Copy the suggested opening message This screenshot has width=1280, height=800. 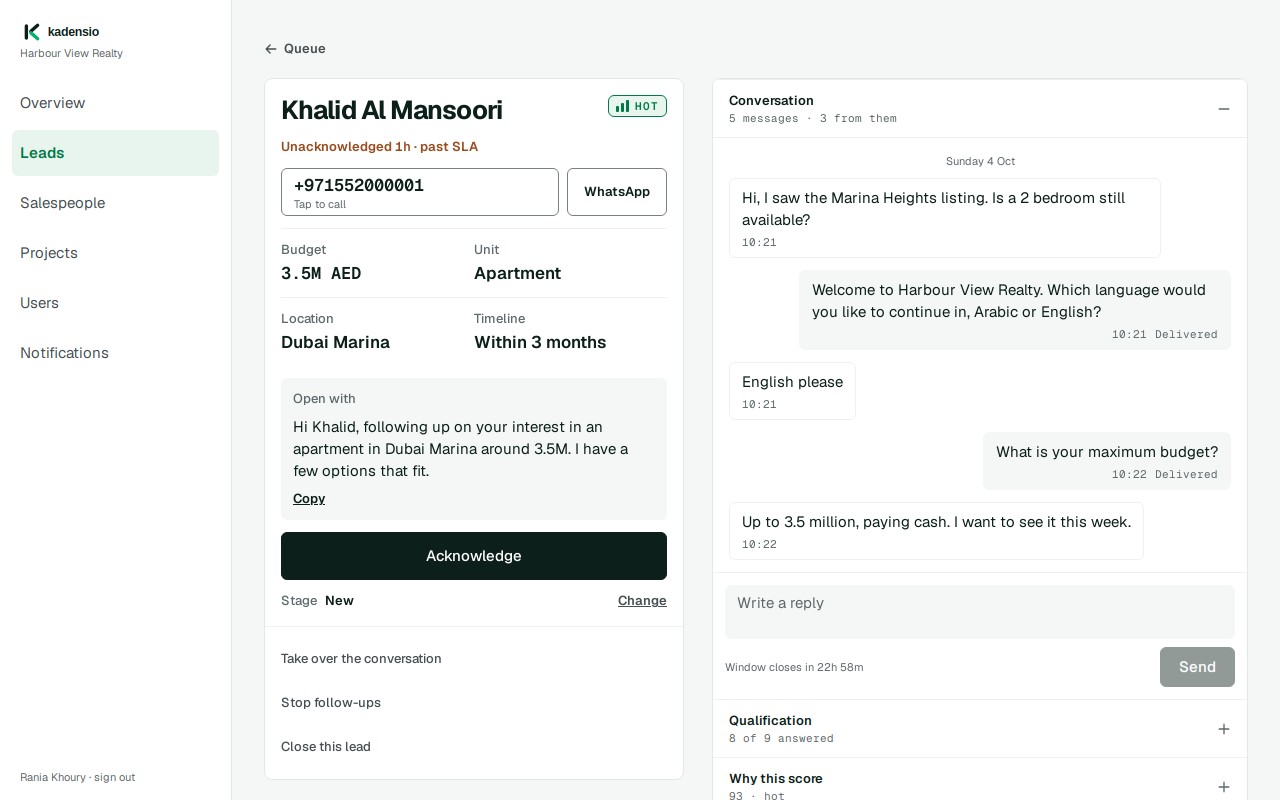point(309,499)
